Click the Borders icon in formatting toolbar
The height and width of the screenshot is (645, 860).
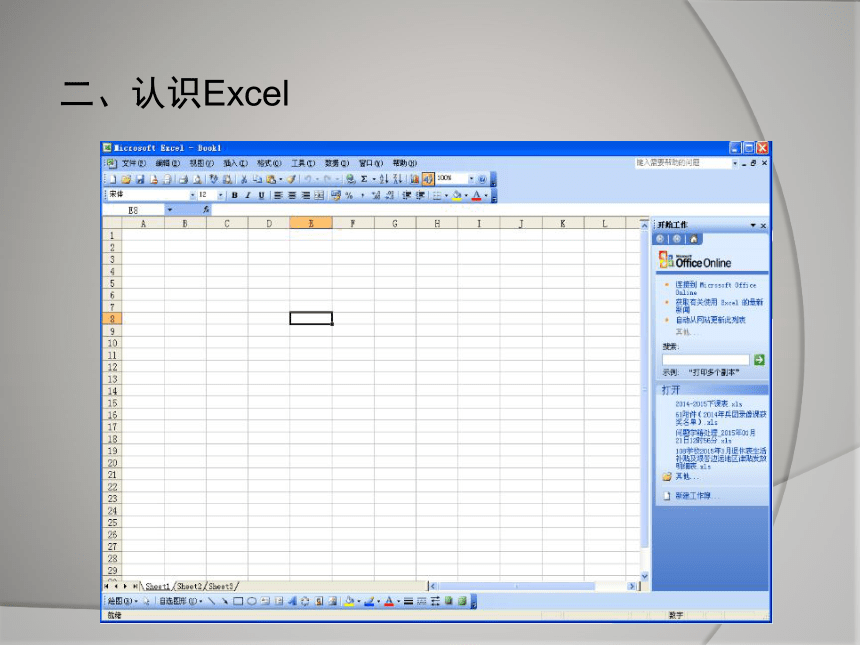[x=437, y=195]
